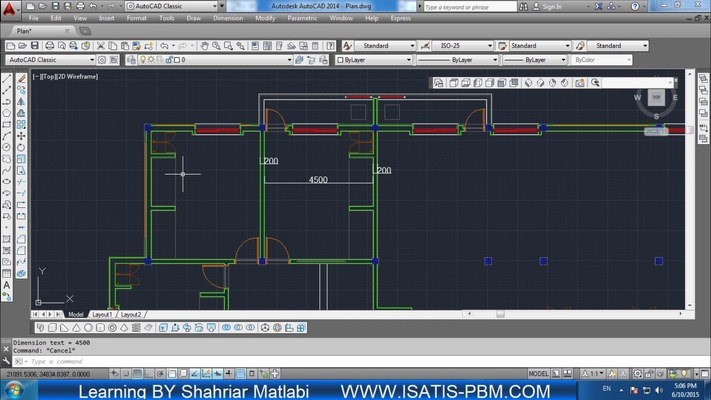The width and height of the screenshot is (711, 400).
Task: Click the Cut scissors icon
Action: 101,46
